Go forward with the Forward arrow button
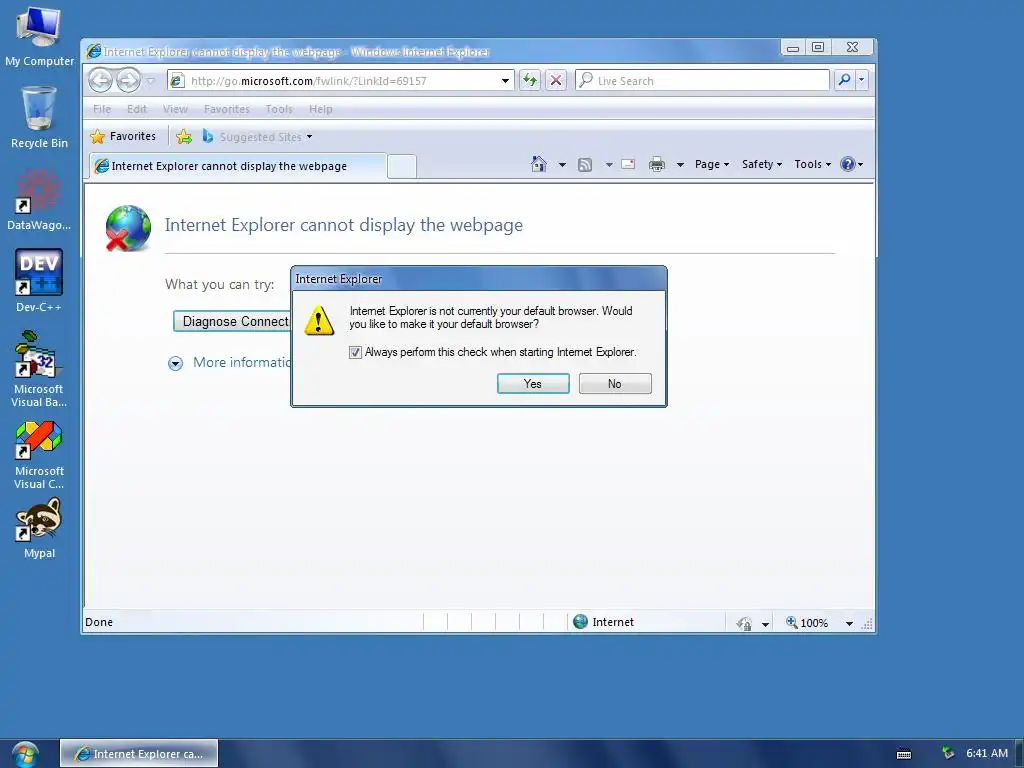1024x768 pixels. [129, 80]
